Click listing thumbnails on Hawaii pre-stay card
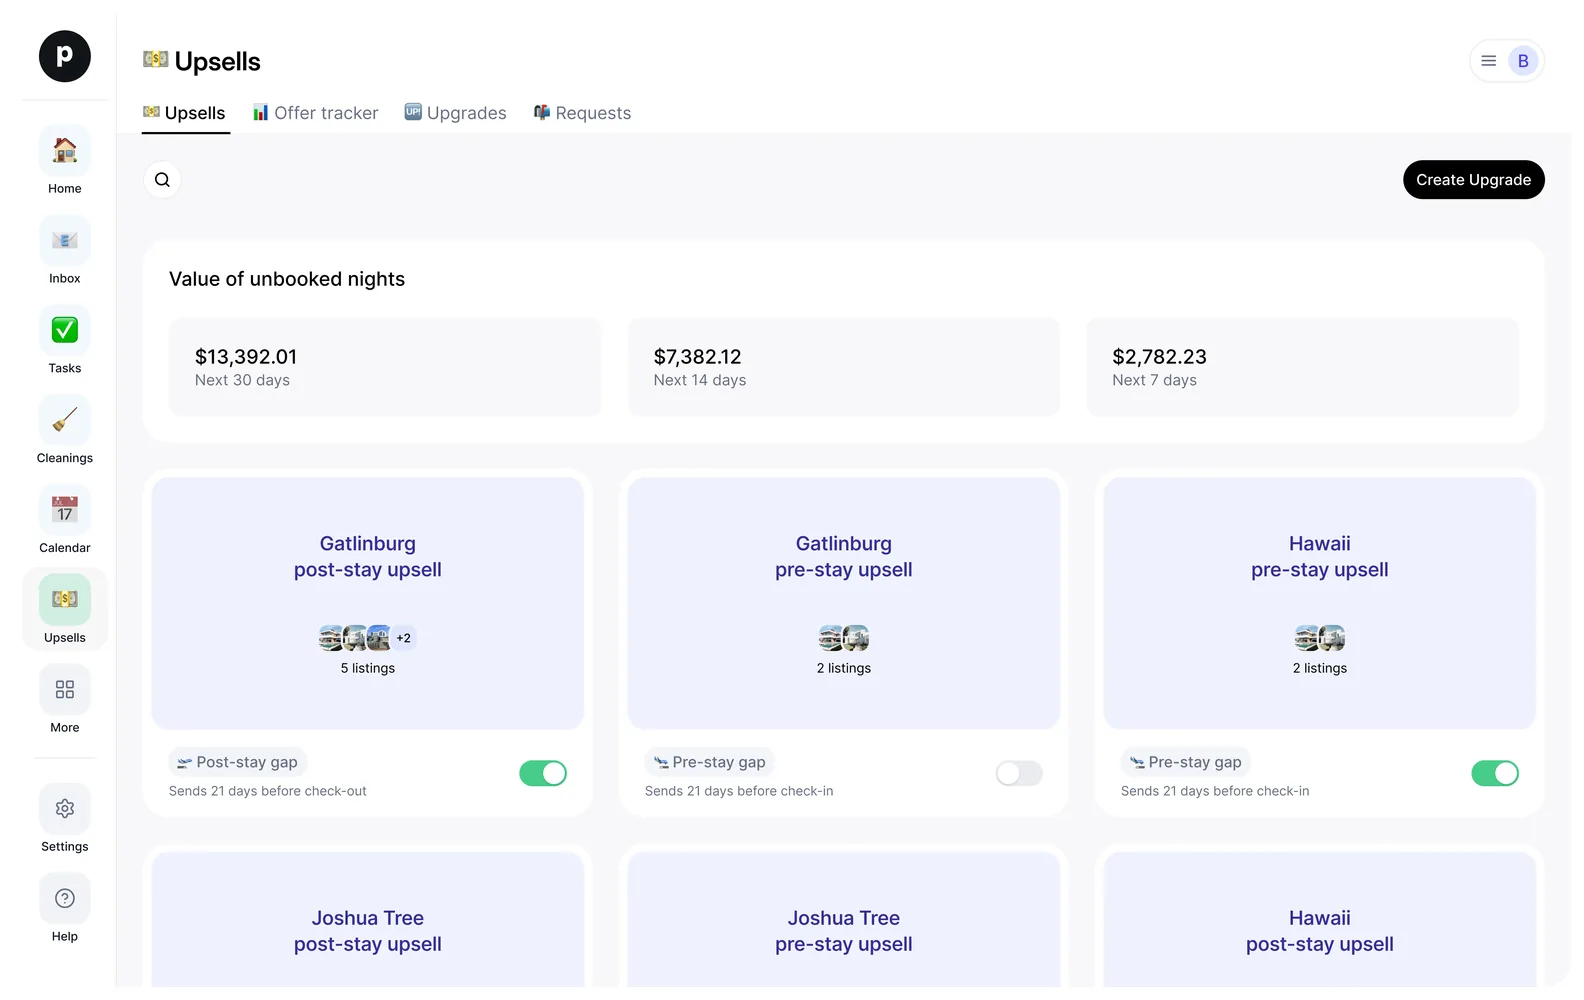 click(1320, 638)
